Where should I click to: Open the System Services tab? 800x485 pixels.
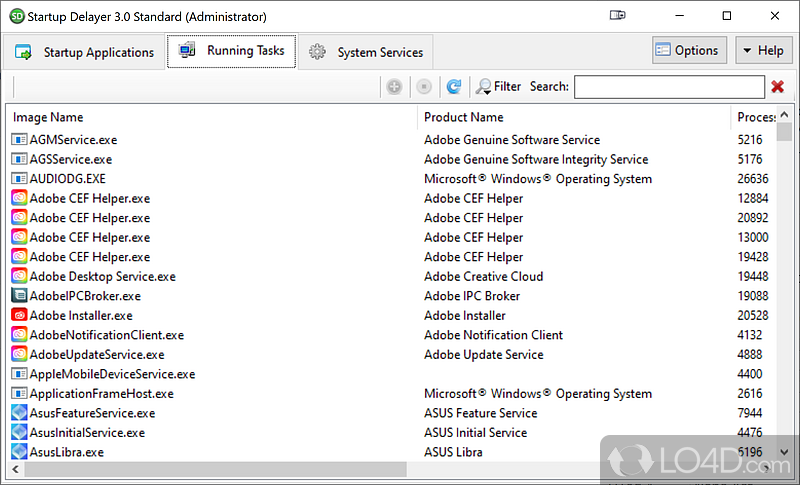coord(367,52)
